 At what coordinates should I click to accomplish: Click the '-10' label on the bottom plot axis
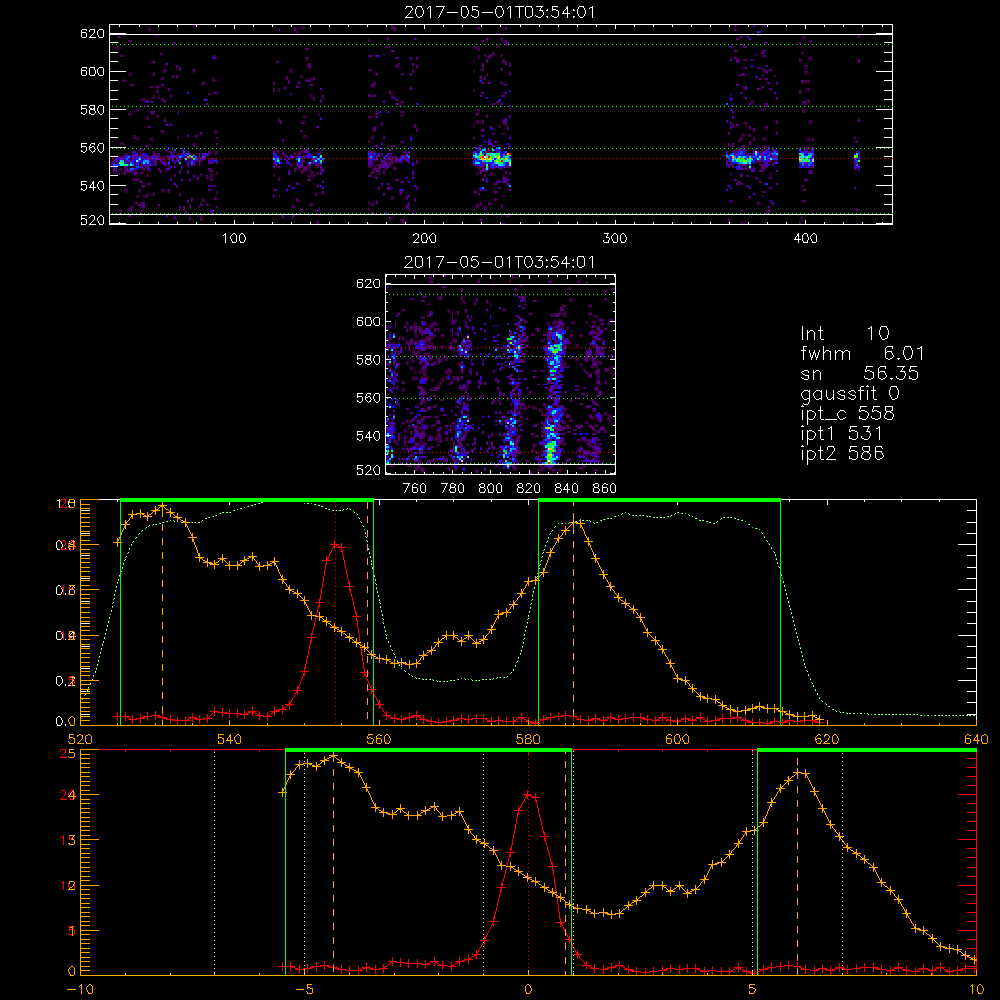pyautogui.click(x=80, y=990)
